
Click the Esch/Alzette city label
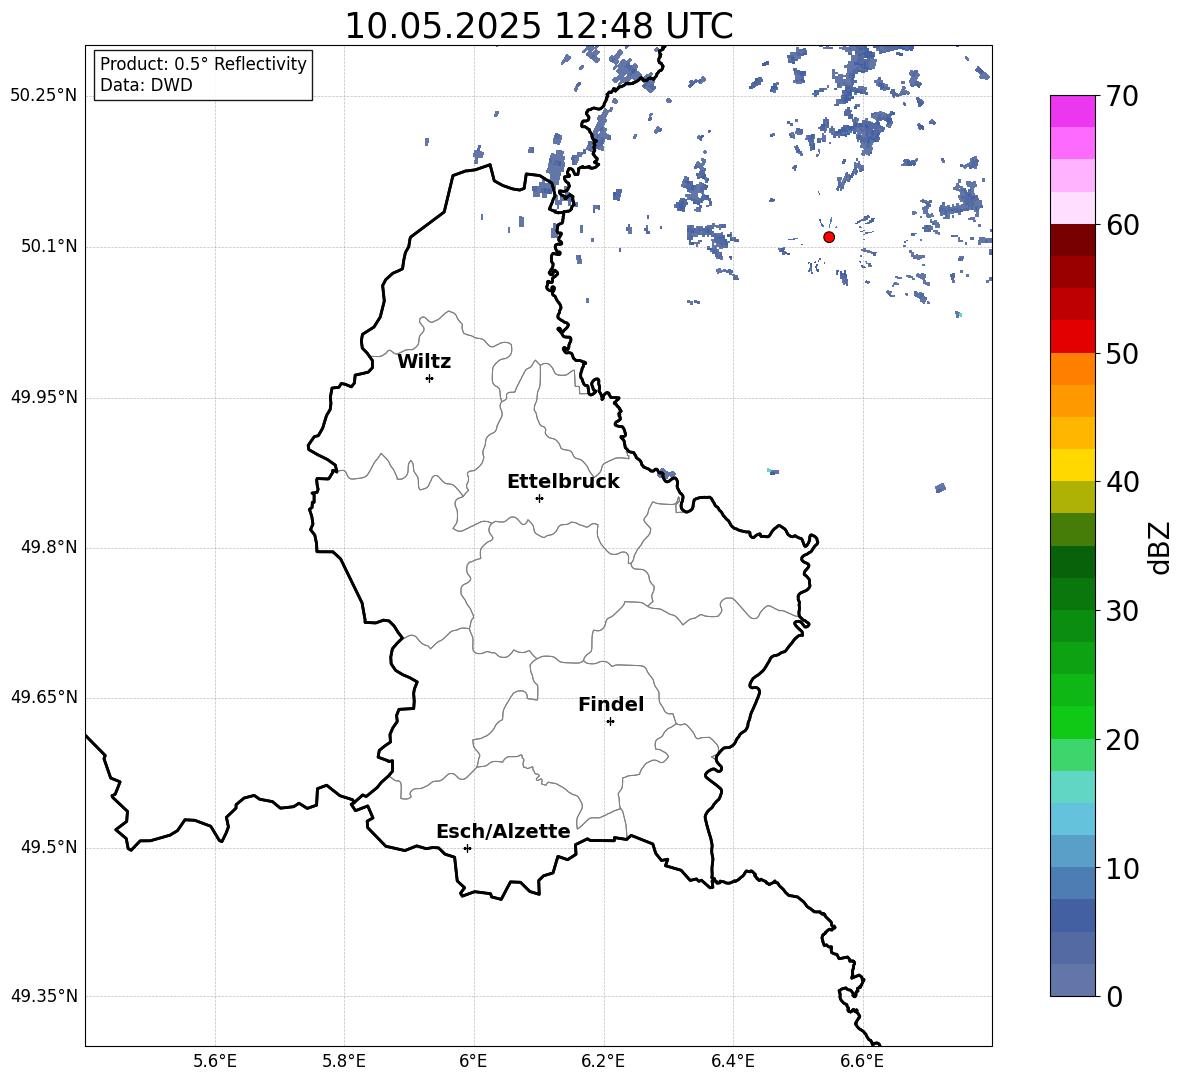pos(503,831)
